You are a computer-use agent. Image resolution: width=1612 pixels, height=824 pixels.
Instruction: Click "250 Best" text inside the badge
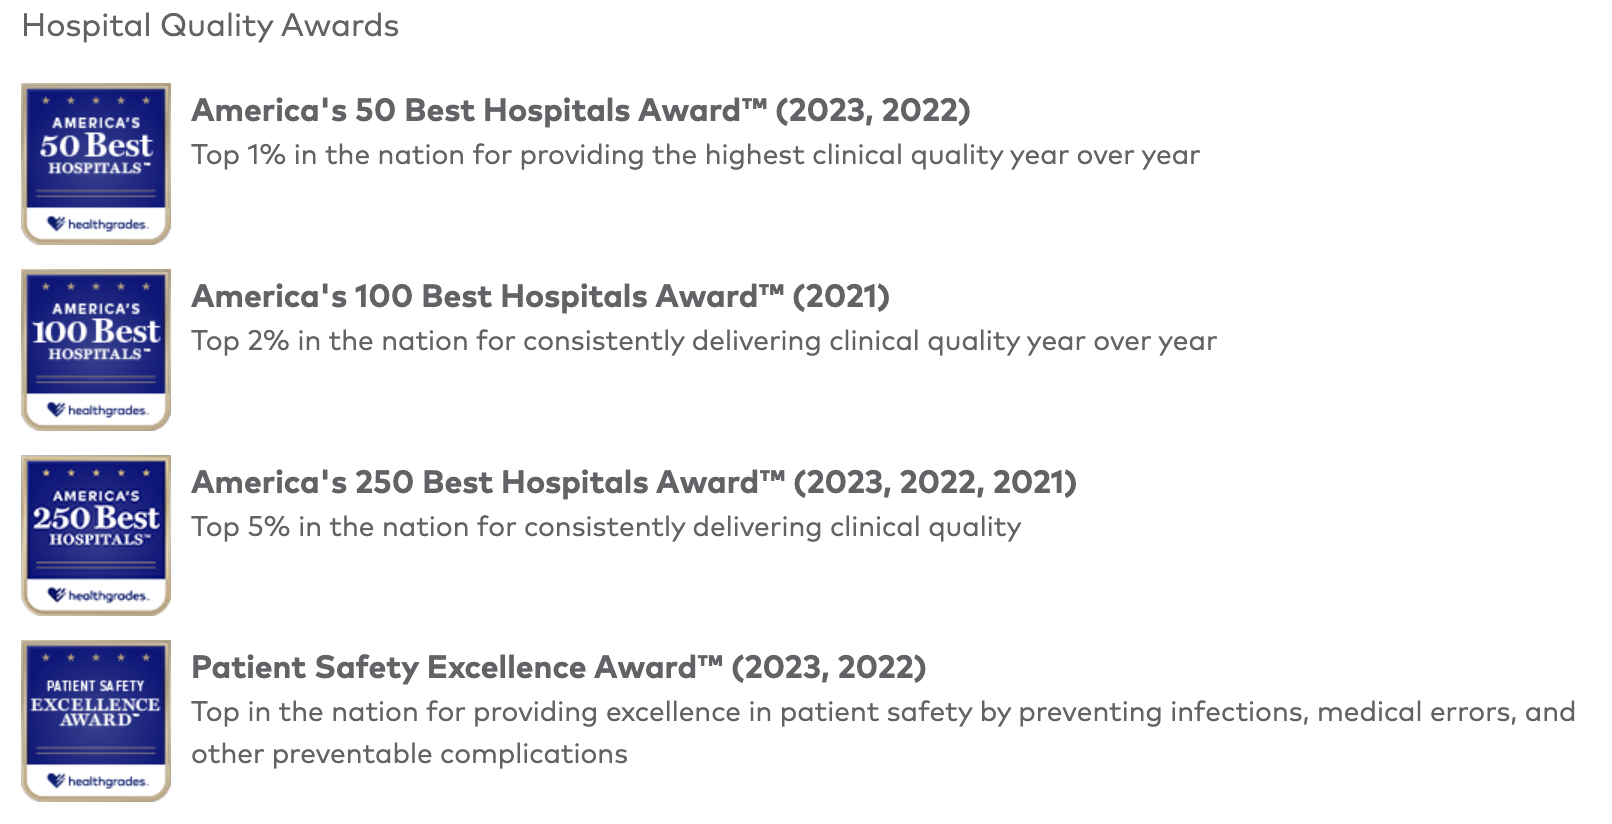click(x=96, y=517)
